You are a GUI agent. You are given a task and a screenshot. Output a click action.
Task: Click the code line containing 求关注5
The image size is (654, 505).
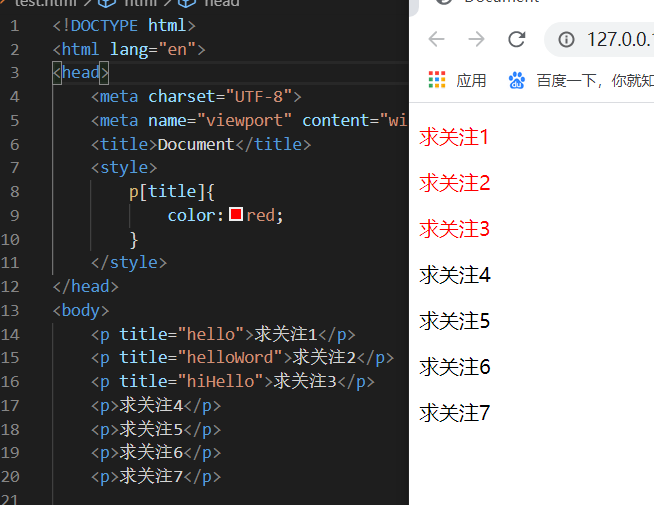(156, 429)
